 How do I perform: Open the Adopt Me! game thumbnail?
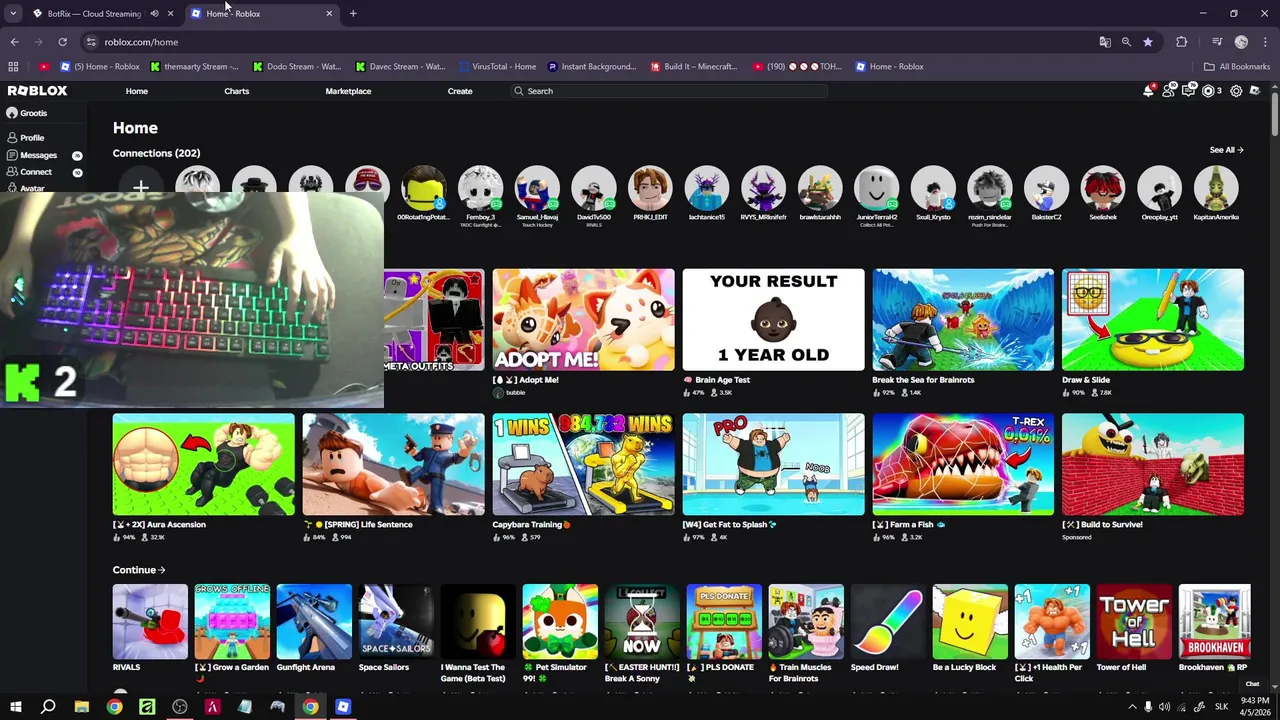pyautogui.click(x=583, y=319)
